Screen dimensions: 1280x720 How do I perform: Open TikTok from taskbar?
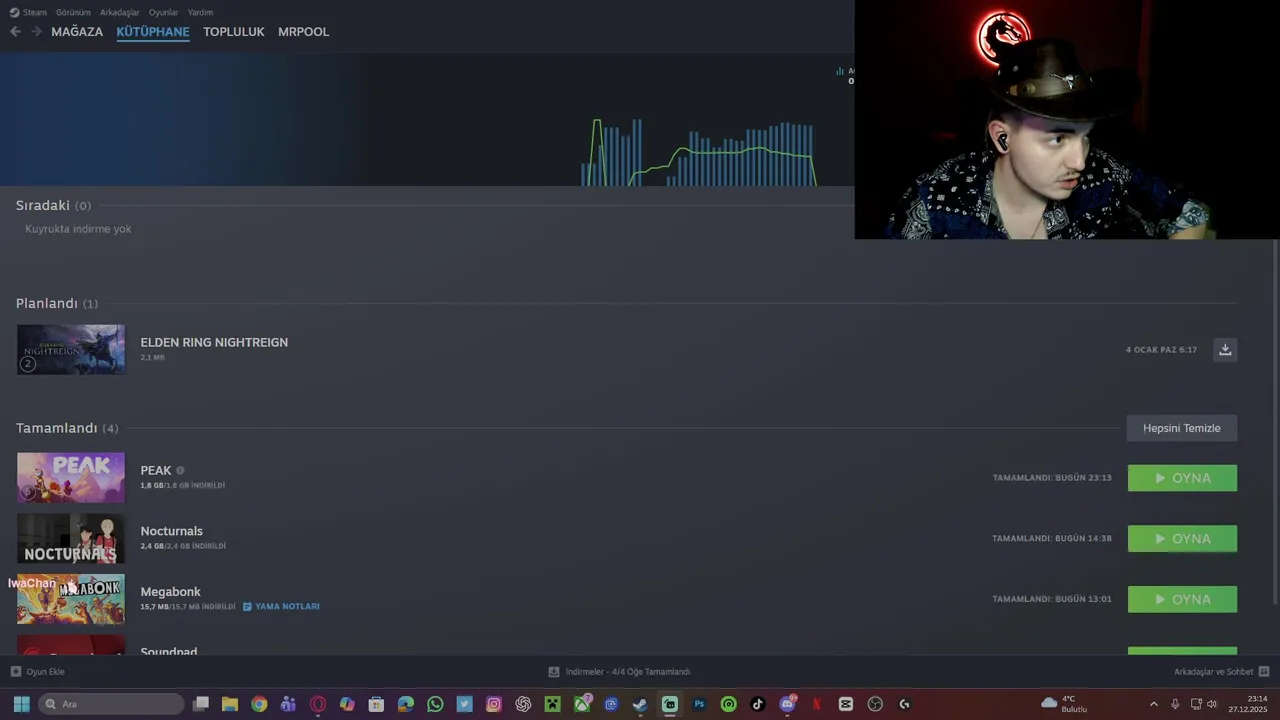pyautogui.click(x=757, y=704)
